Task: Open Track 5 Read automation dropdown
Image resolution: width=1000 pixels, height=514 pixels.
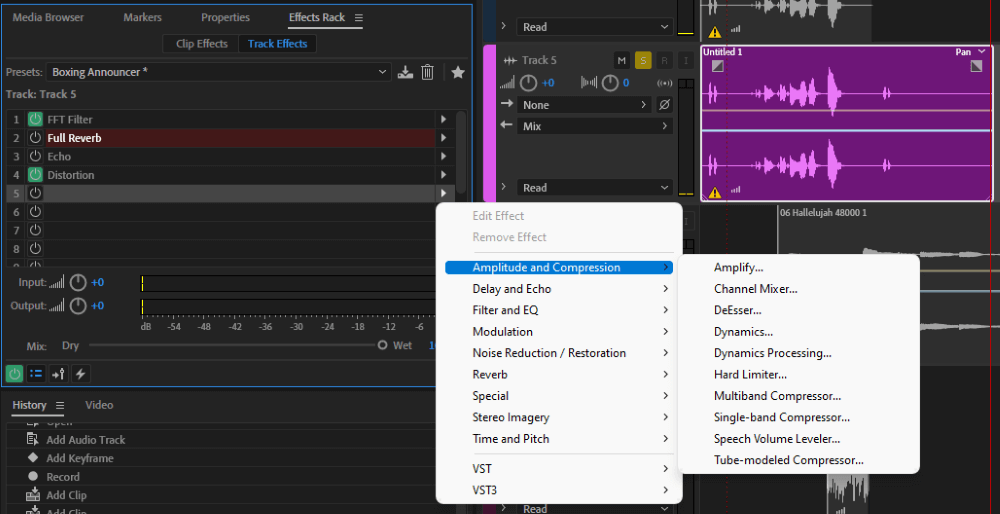Action: point(594,187)
